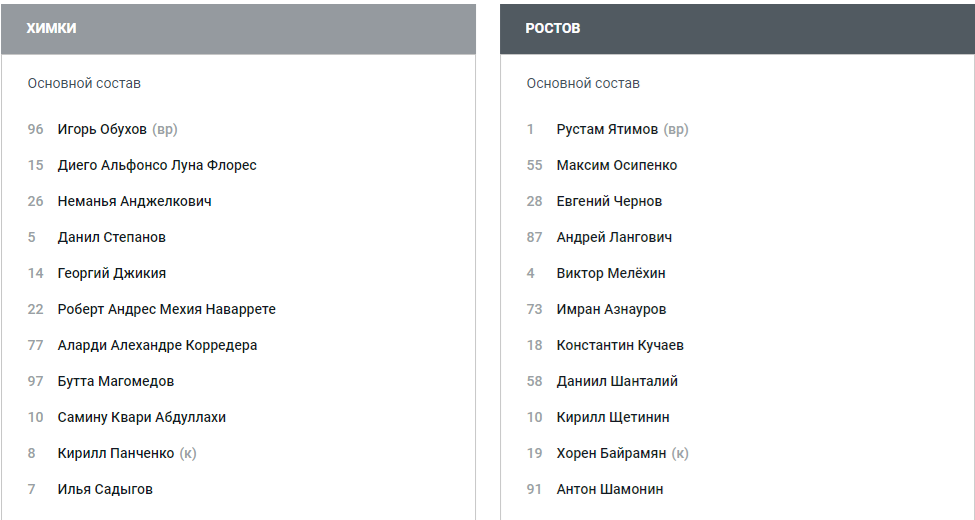Click Константин Кучаев's name
The image size is (975, 520).
pyautogui.click(x=620, y=345)
